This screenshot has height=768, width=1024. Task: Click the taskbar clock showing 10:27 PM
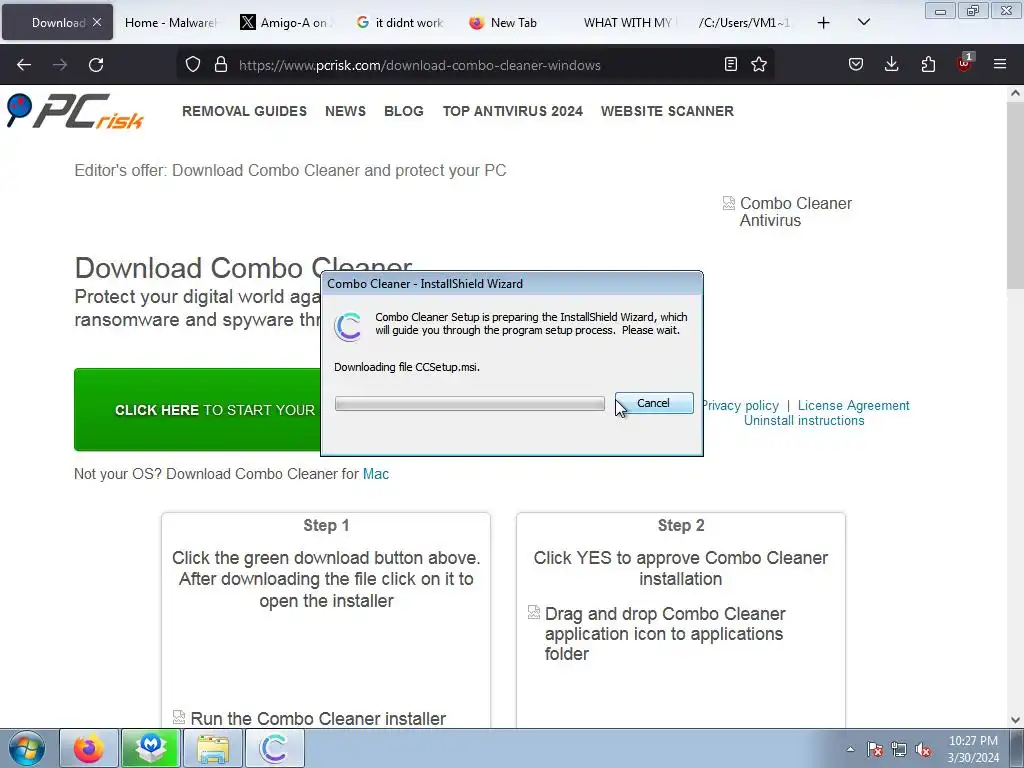coord(973,748)
